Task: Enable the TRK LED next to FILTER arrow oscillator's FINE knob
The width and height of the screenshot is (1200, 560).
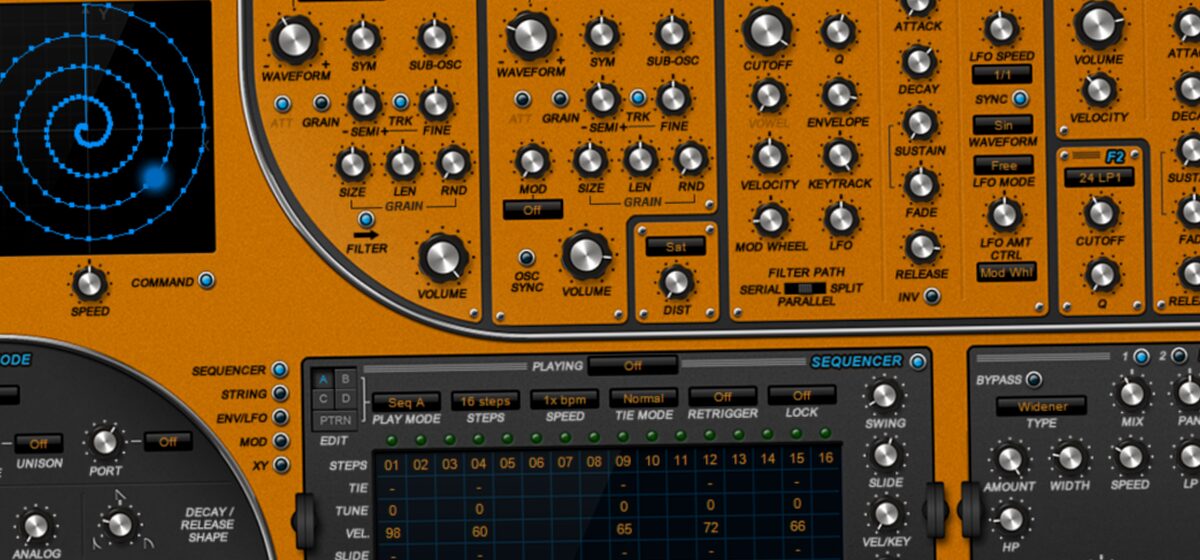Action: [400, 101]
